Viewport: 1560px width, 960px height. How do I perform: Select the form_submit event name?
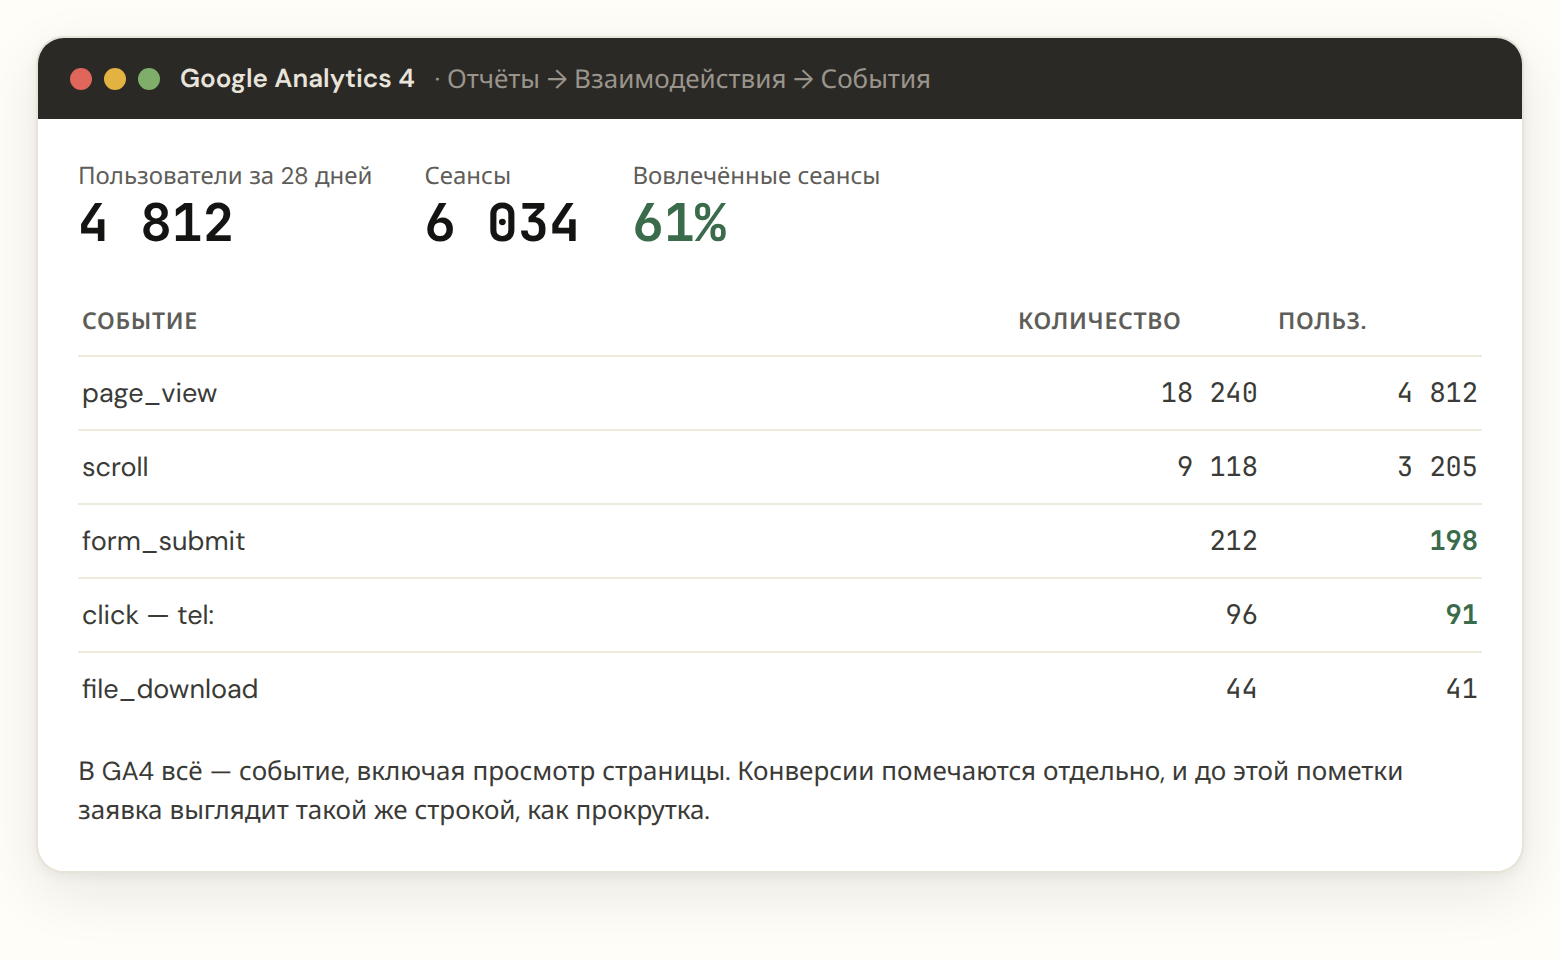(163, 541)
